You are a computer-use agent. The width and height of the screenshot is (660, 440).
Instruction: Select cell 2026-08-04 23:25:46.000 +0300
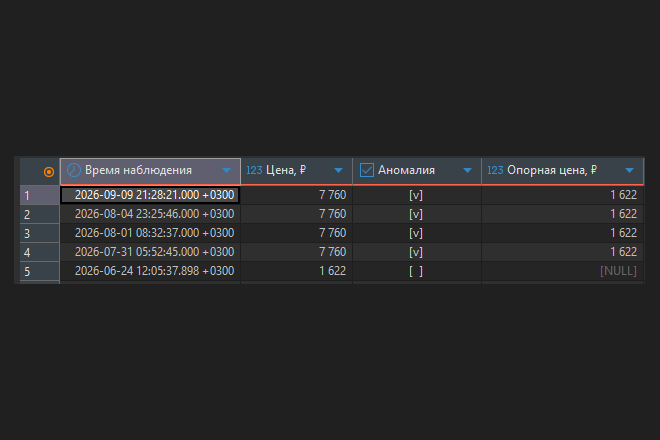(x=150, y=214)
